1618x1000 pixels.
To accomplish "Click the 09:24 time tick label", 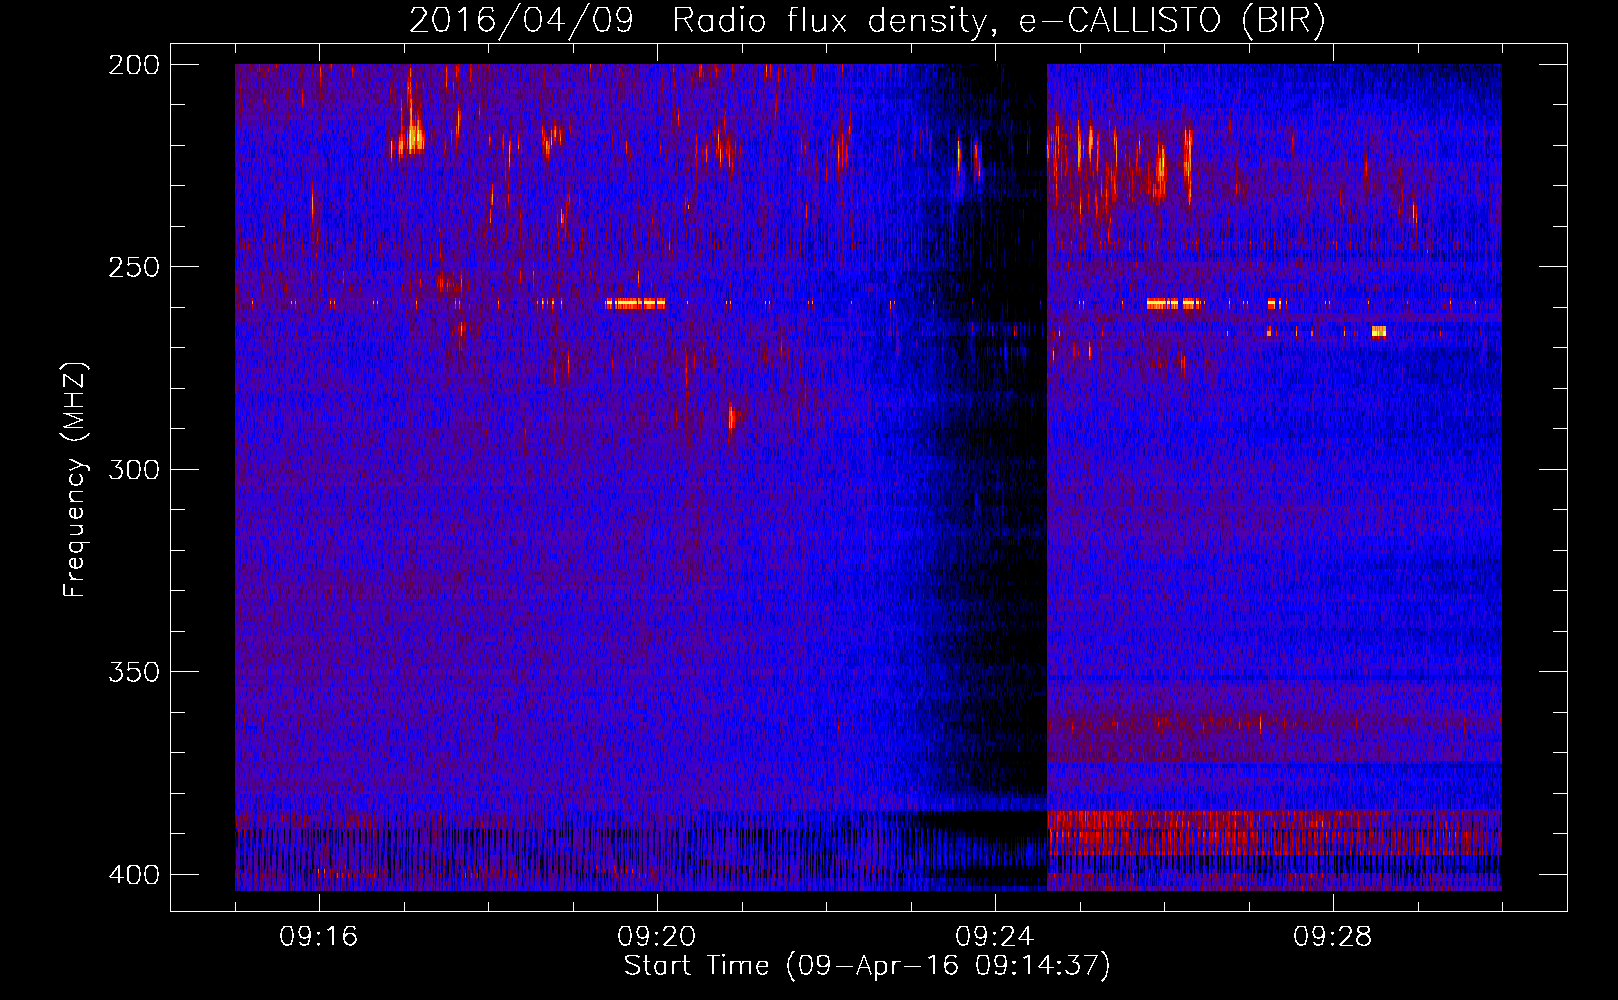I will [x=995, y=936].
